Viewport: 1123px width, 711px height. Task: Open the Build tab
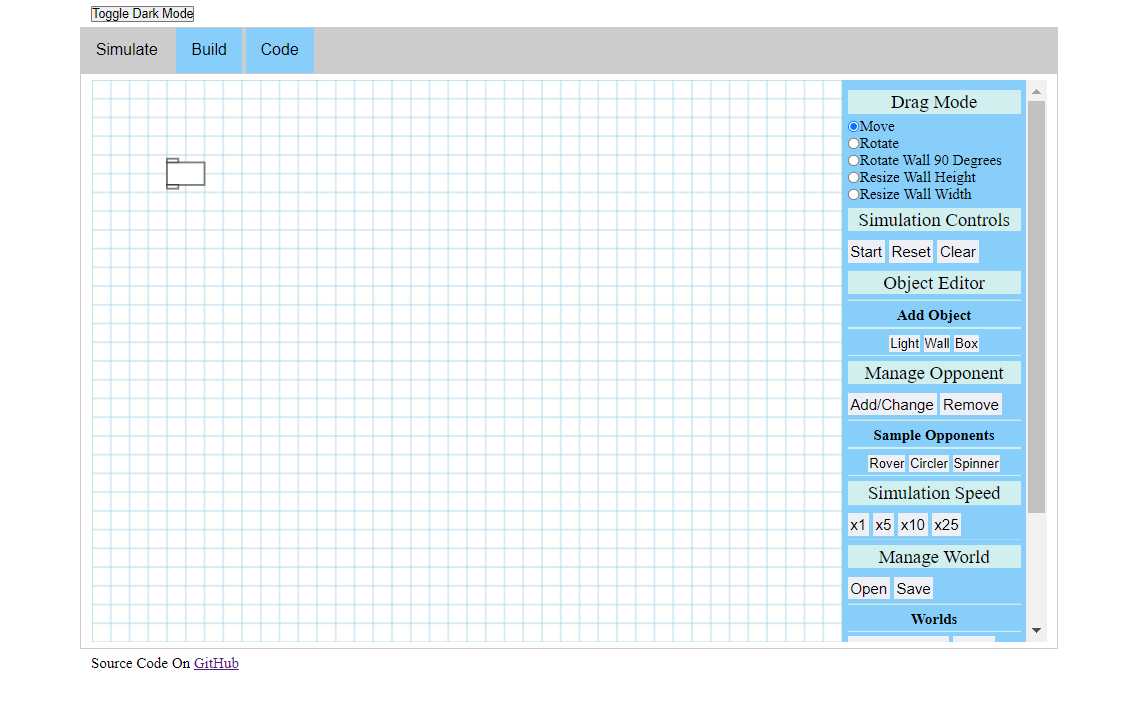click(x=209, y=49)
